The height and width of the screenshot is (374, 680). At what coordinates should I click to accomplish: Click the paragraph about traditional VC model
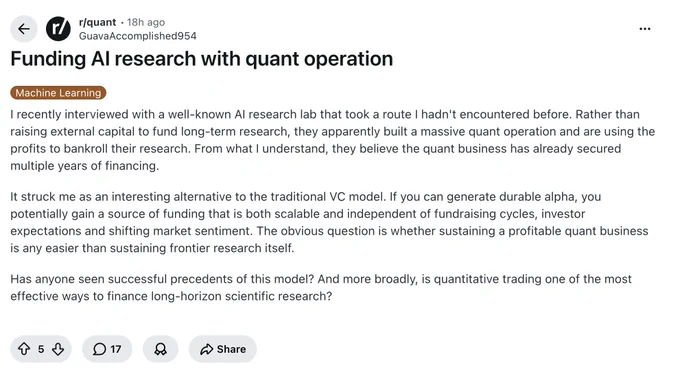(x=330, y=222)
